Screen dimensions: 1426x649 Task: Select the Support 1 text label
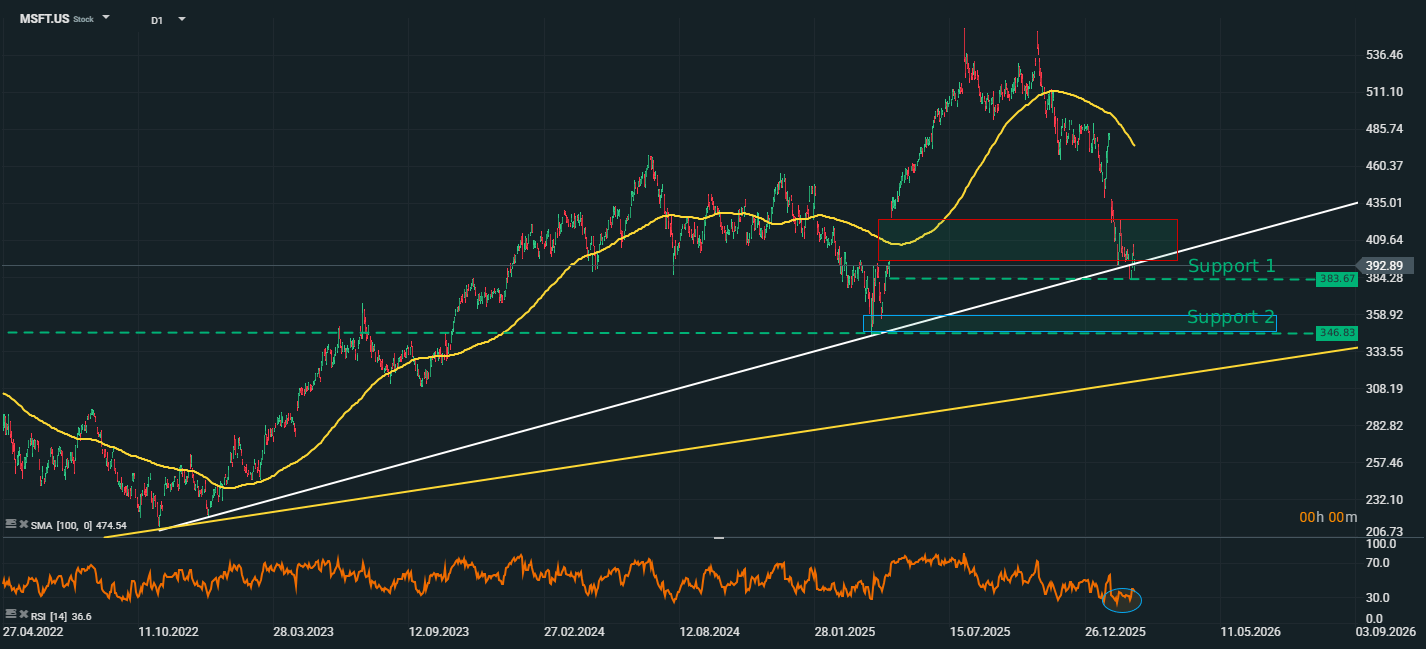click(1231, 266)
